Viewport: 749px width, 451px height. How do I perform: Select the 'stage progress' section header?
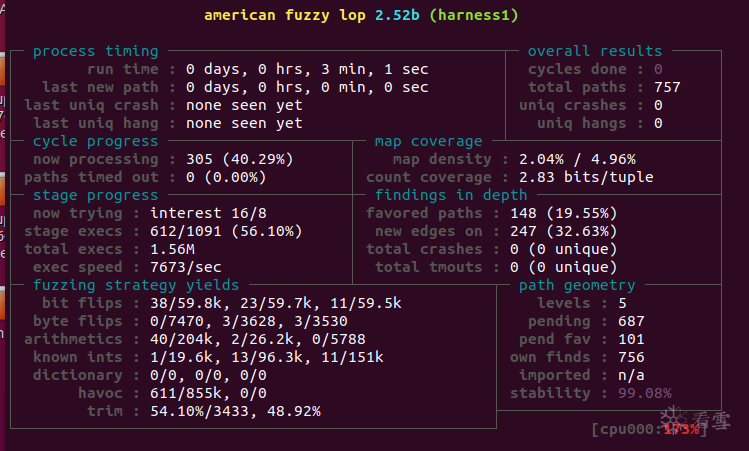pyautogui.click(x=96, y=195)
